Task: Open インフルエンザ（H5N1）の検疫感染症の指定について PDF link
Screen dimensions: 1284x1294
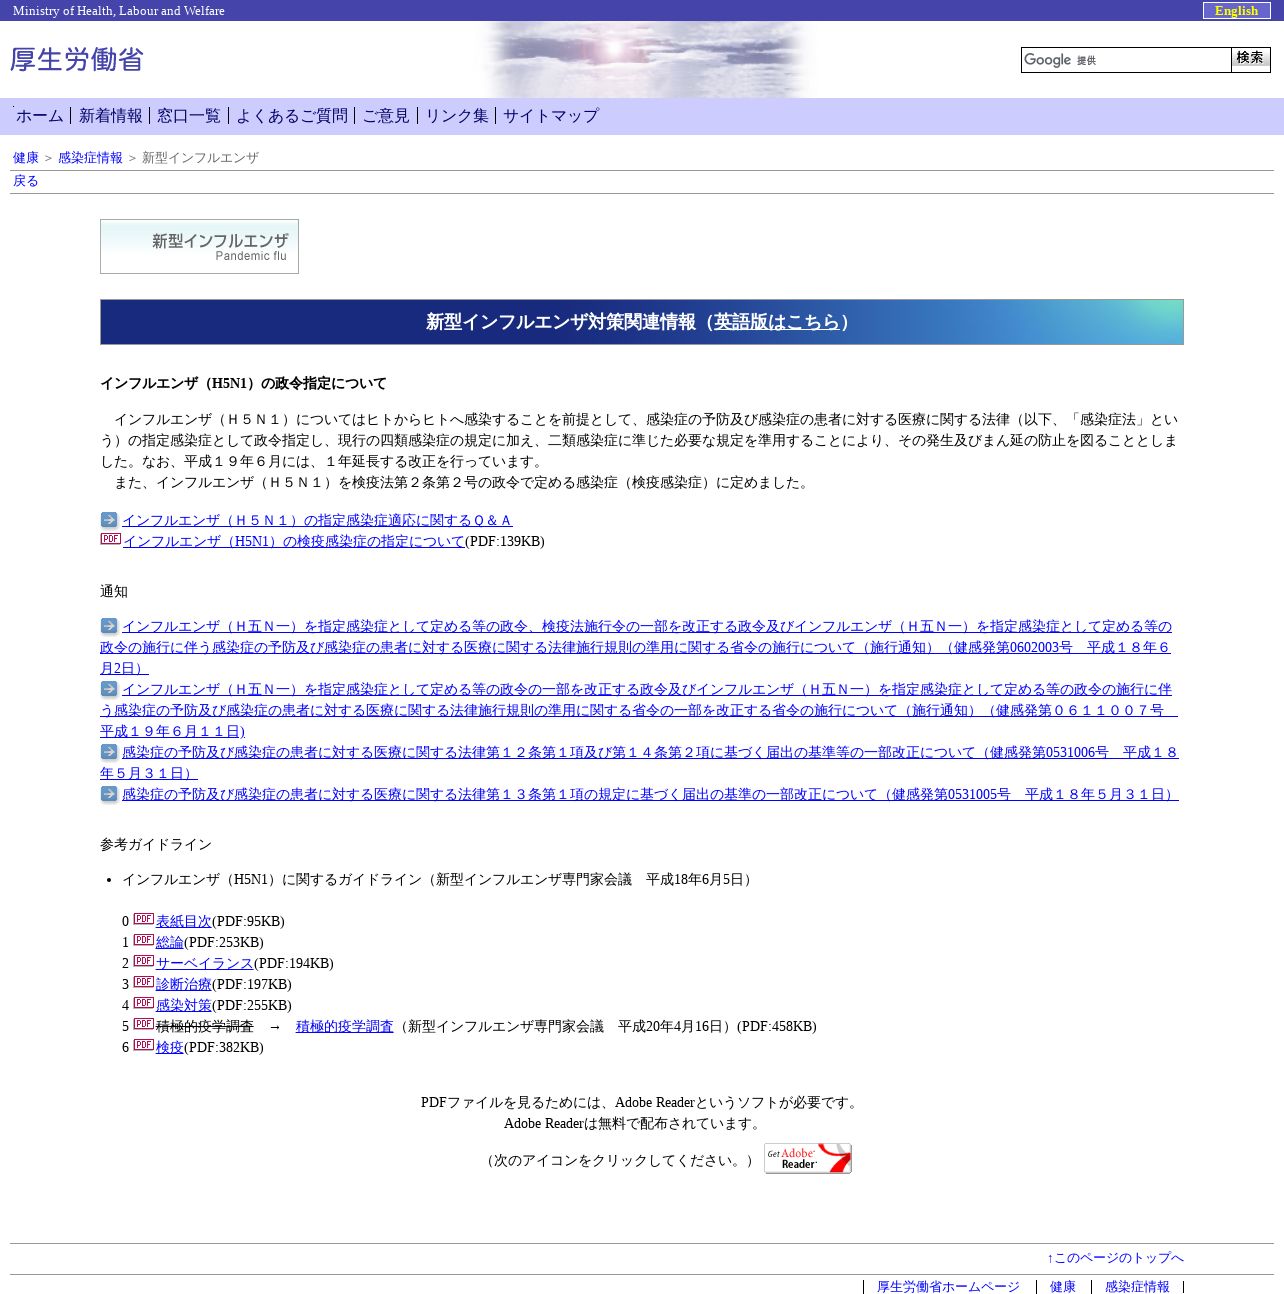Action: coord(294,541)
